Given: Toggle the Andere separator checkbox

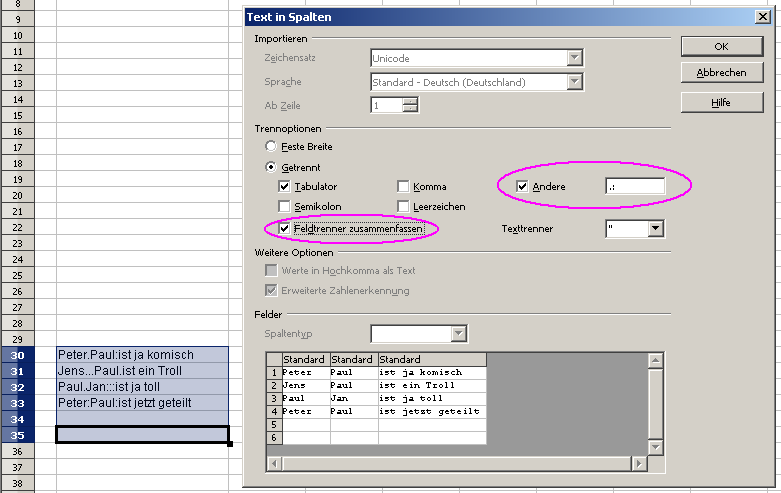Looking at the screenshot, I should [x=523, y=186].
